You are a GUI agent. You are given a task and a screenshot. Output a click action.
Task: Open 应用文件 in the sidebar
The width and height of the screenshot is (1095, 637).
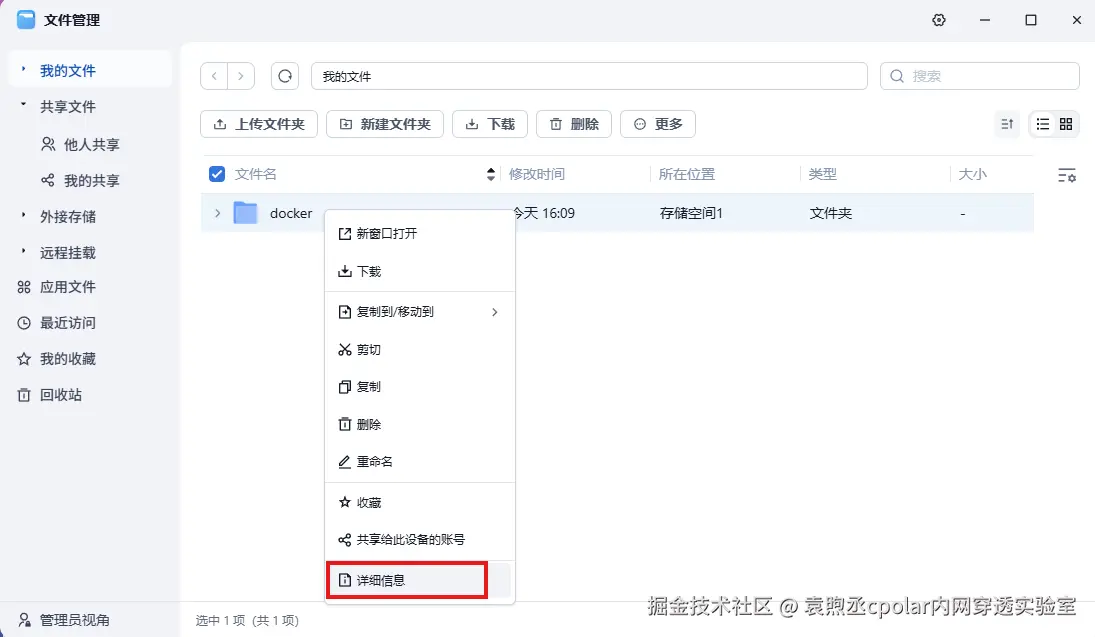[x=57, y=287]
